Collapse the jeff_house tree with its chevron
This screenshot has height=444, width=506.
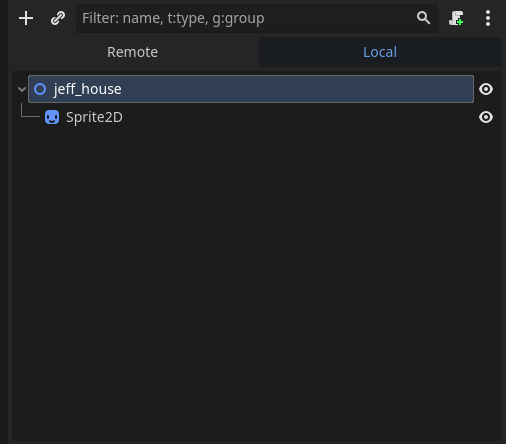pyautogui.click(x=22, y=89)
